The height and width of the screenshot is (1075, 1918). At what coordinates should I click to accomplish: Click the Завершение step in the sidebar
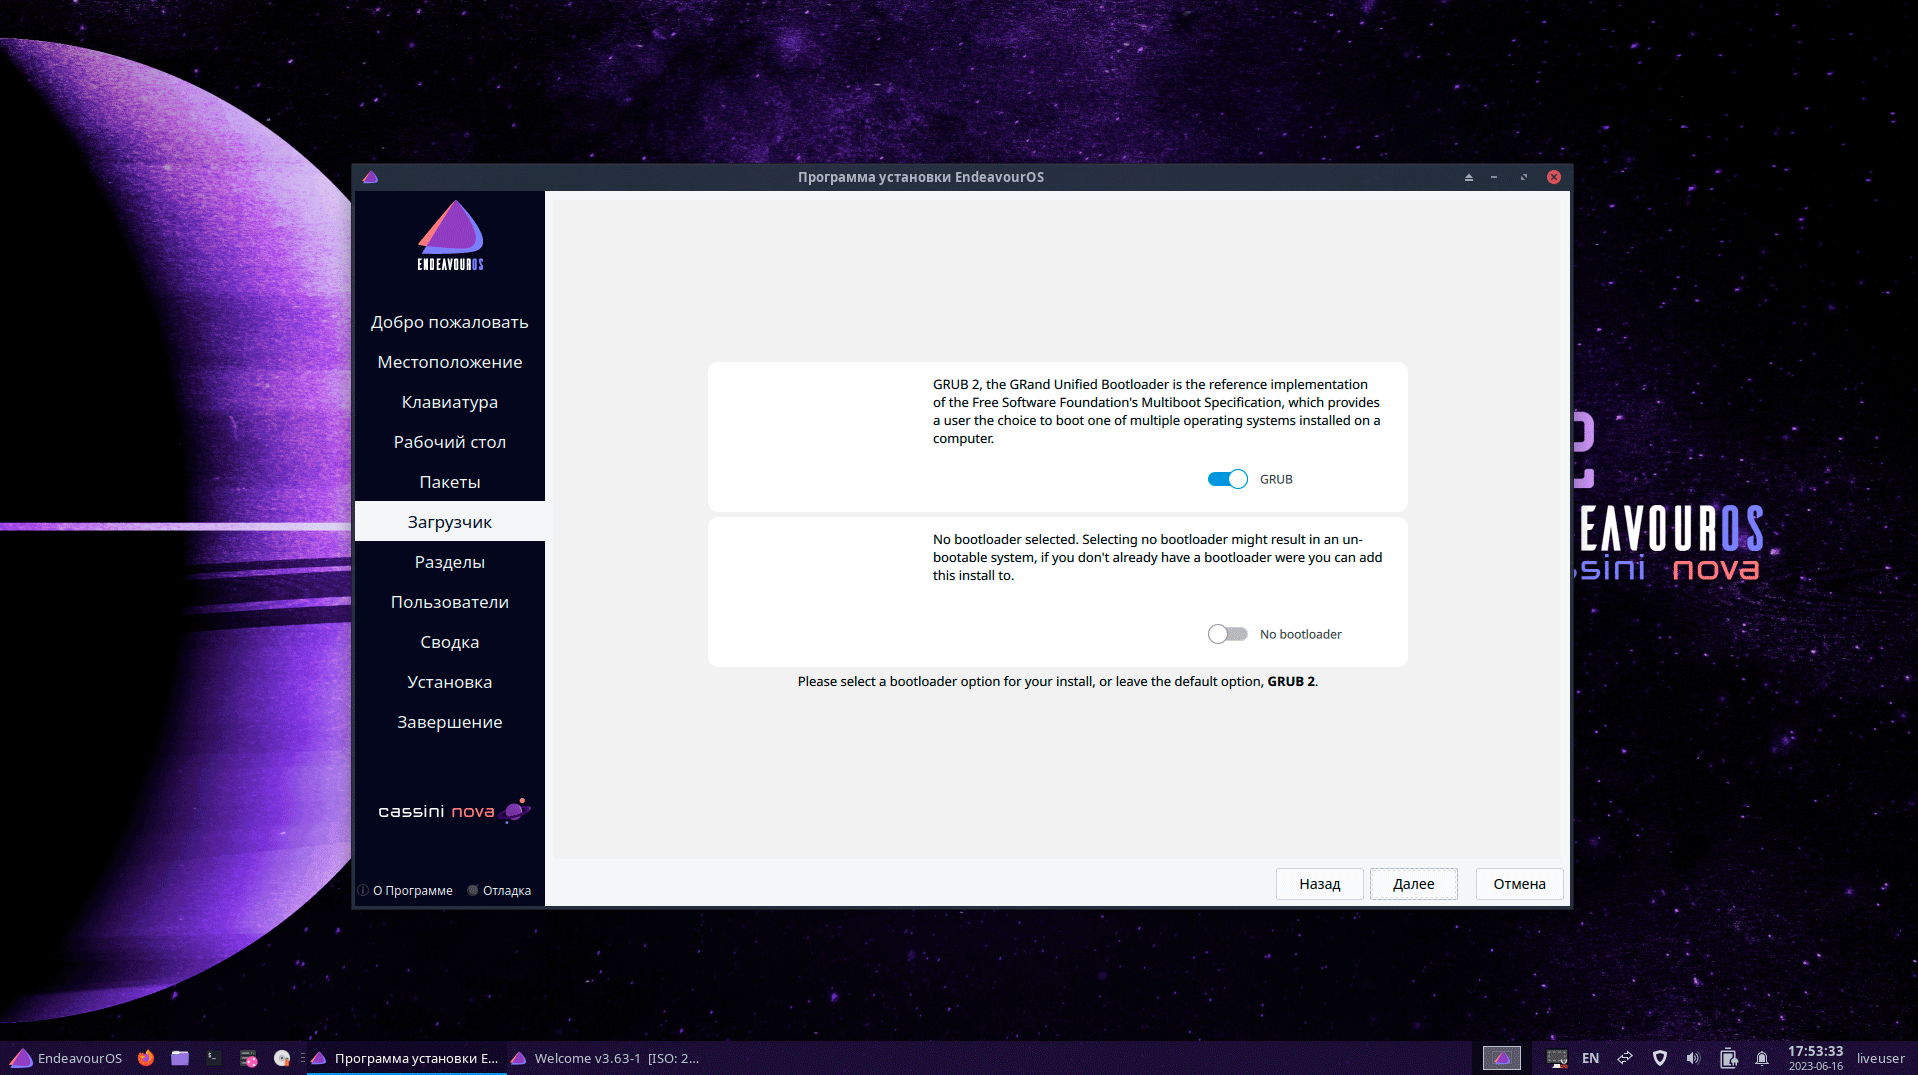[450, 722]
